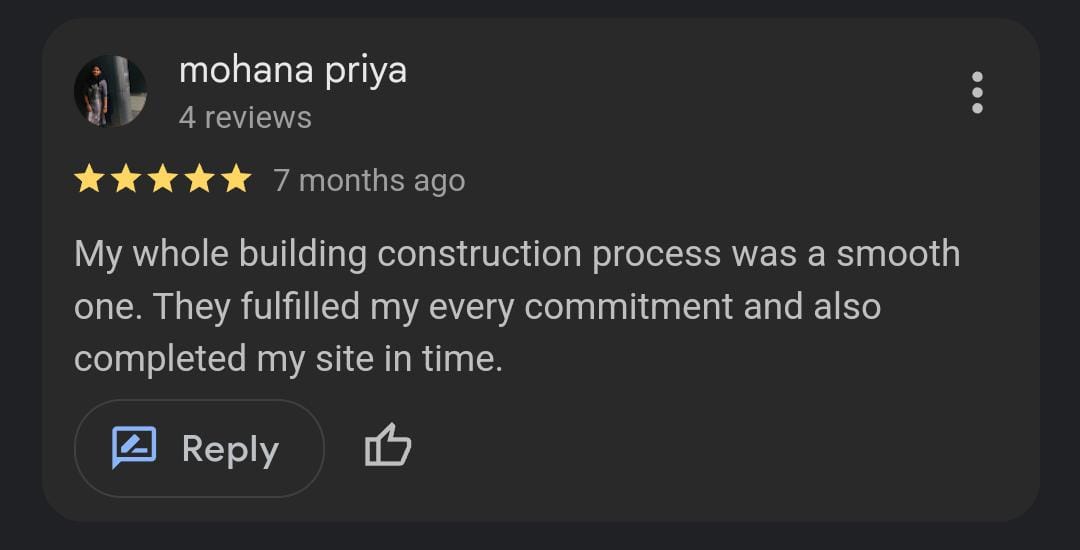Click the reviewer name mohana priya
The height and width of the screenshot is (550, 1080).
pos(292,71)
